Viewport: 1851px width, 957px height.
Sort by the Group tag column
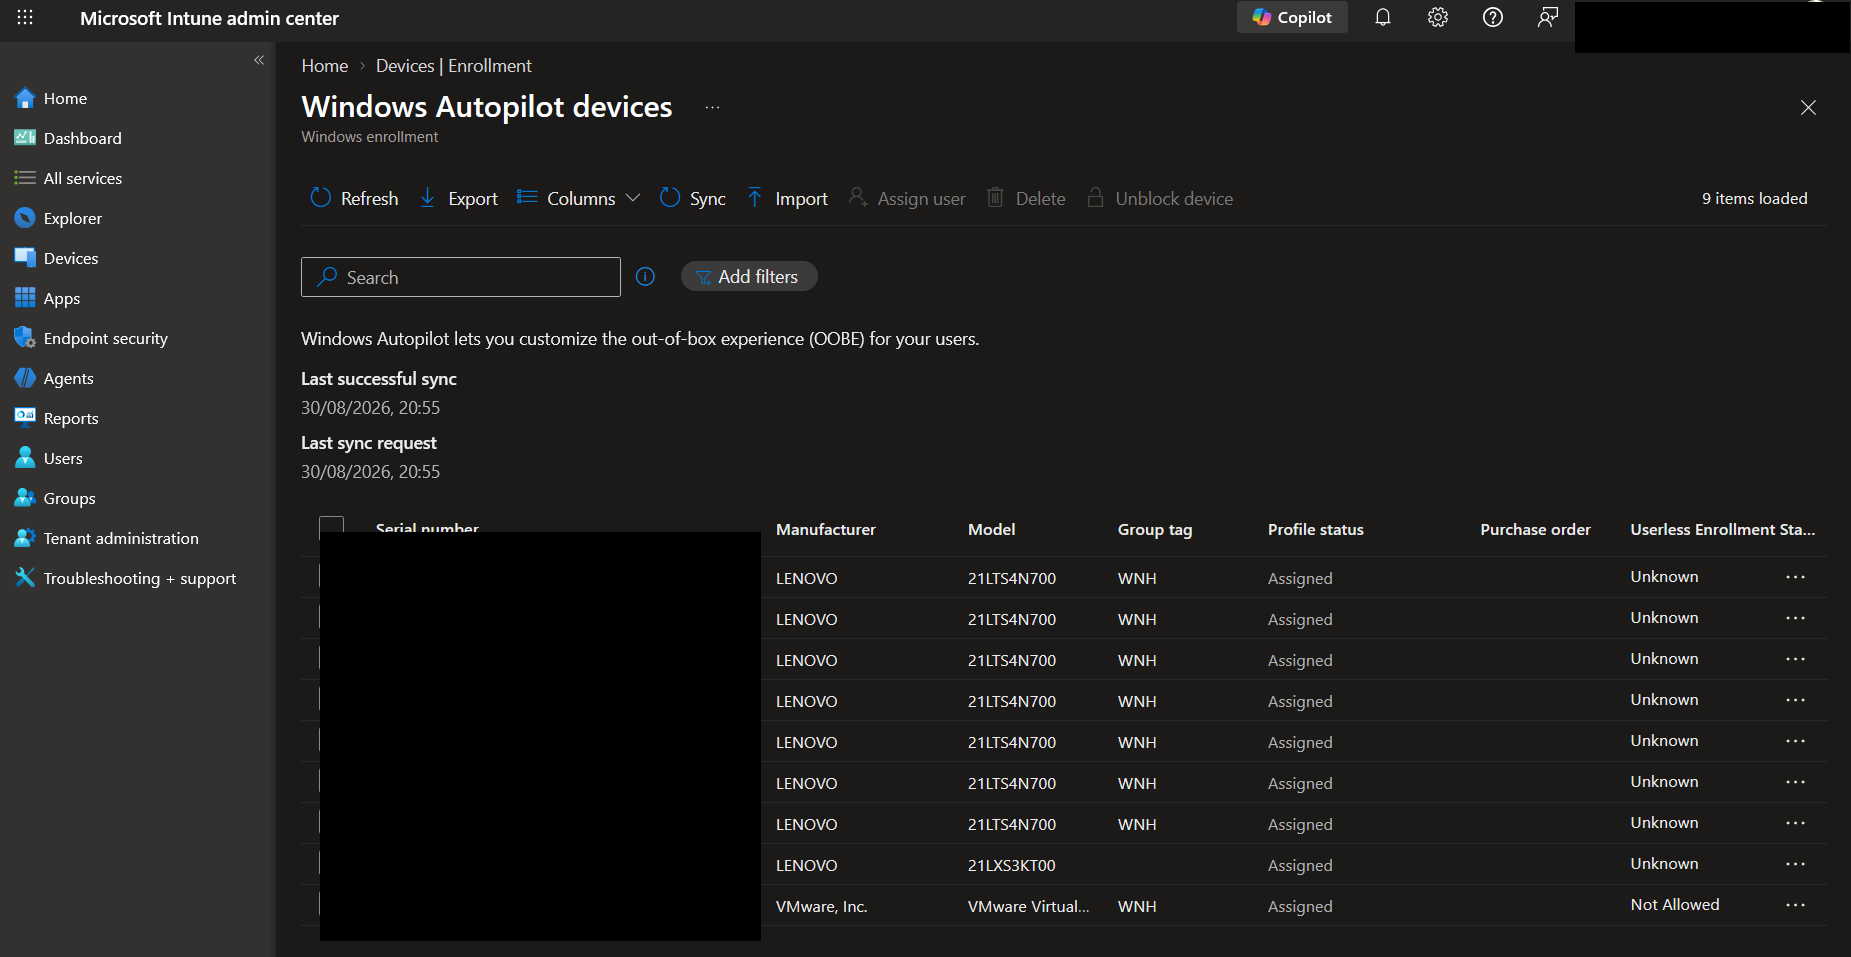(x=1155, y=530)
